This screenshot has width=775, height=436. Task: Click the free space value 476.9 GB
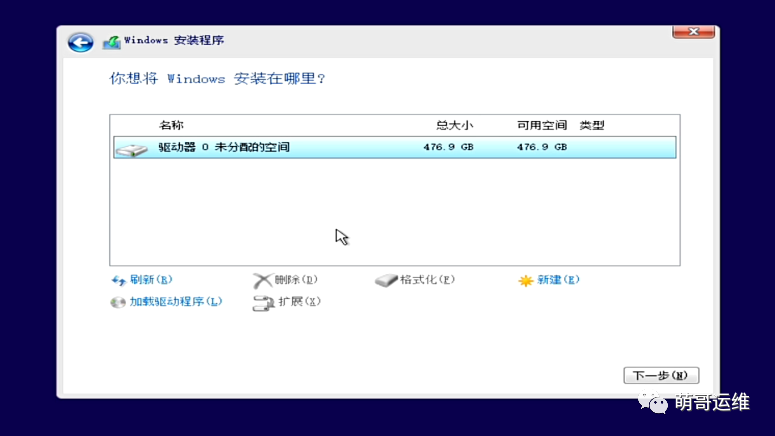click(542, 147)
